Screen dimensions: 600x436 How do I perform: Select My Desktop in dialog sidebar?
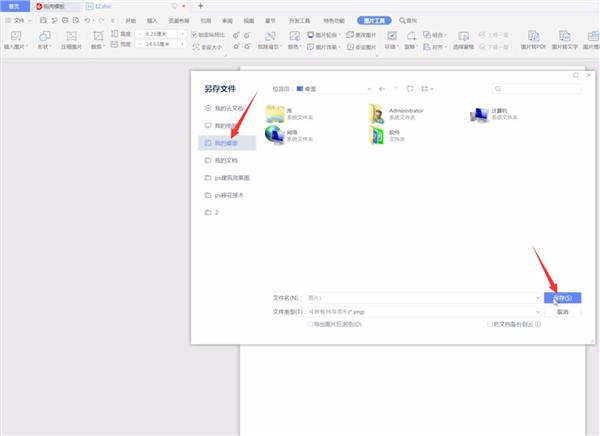(x=227, y=143)
